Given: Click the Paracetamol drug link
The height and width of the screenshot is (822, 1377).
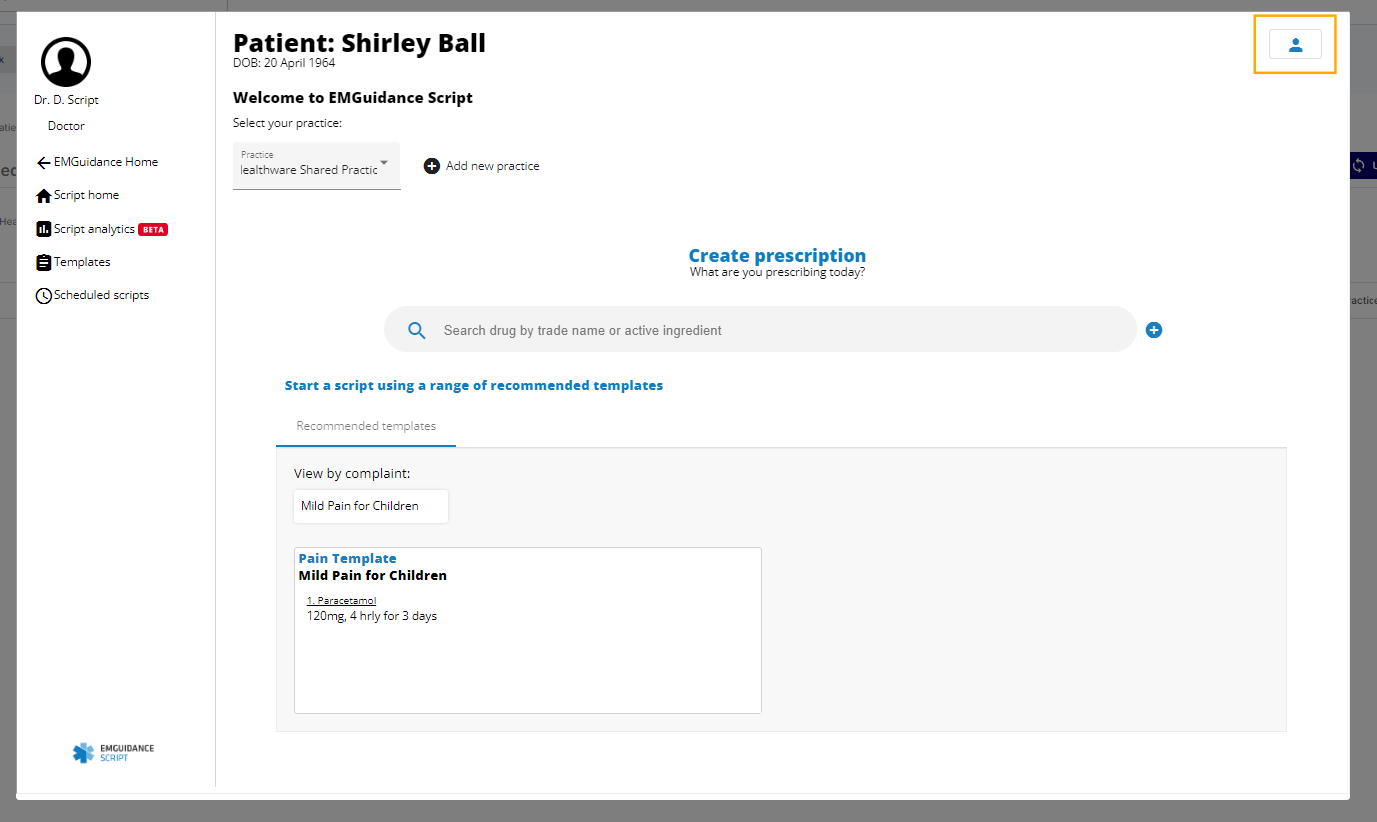Looking at the screenshot, I should click(x=341, y=600).
